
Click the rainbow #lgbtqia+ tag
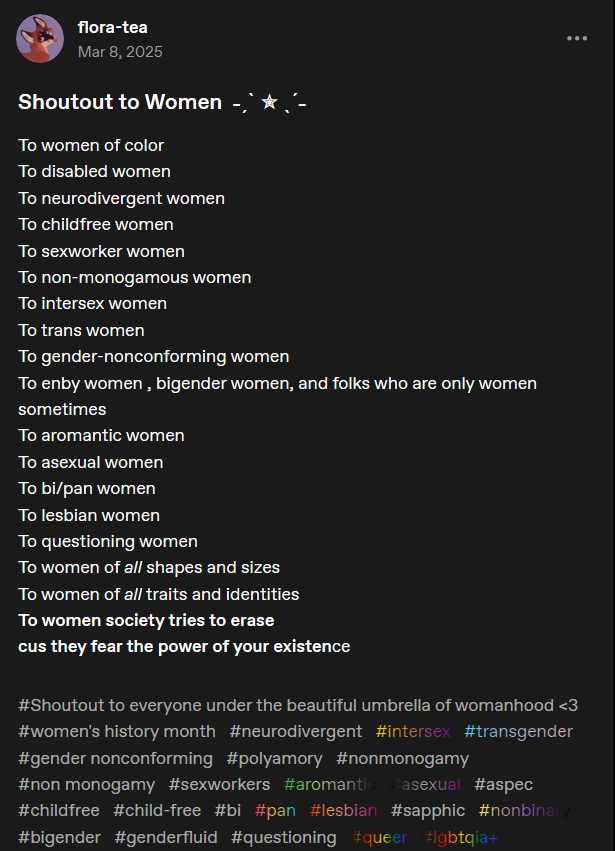point(461,838)
